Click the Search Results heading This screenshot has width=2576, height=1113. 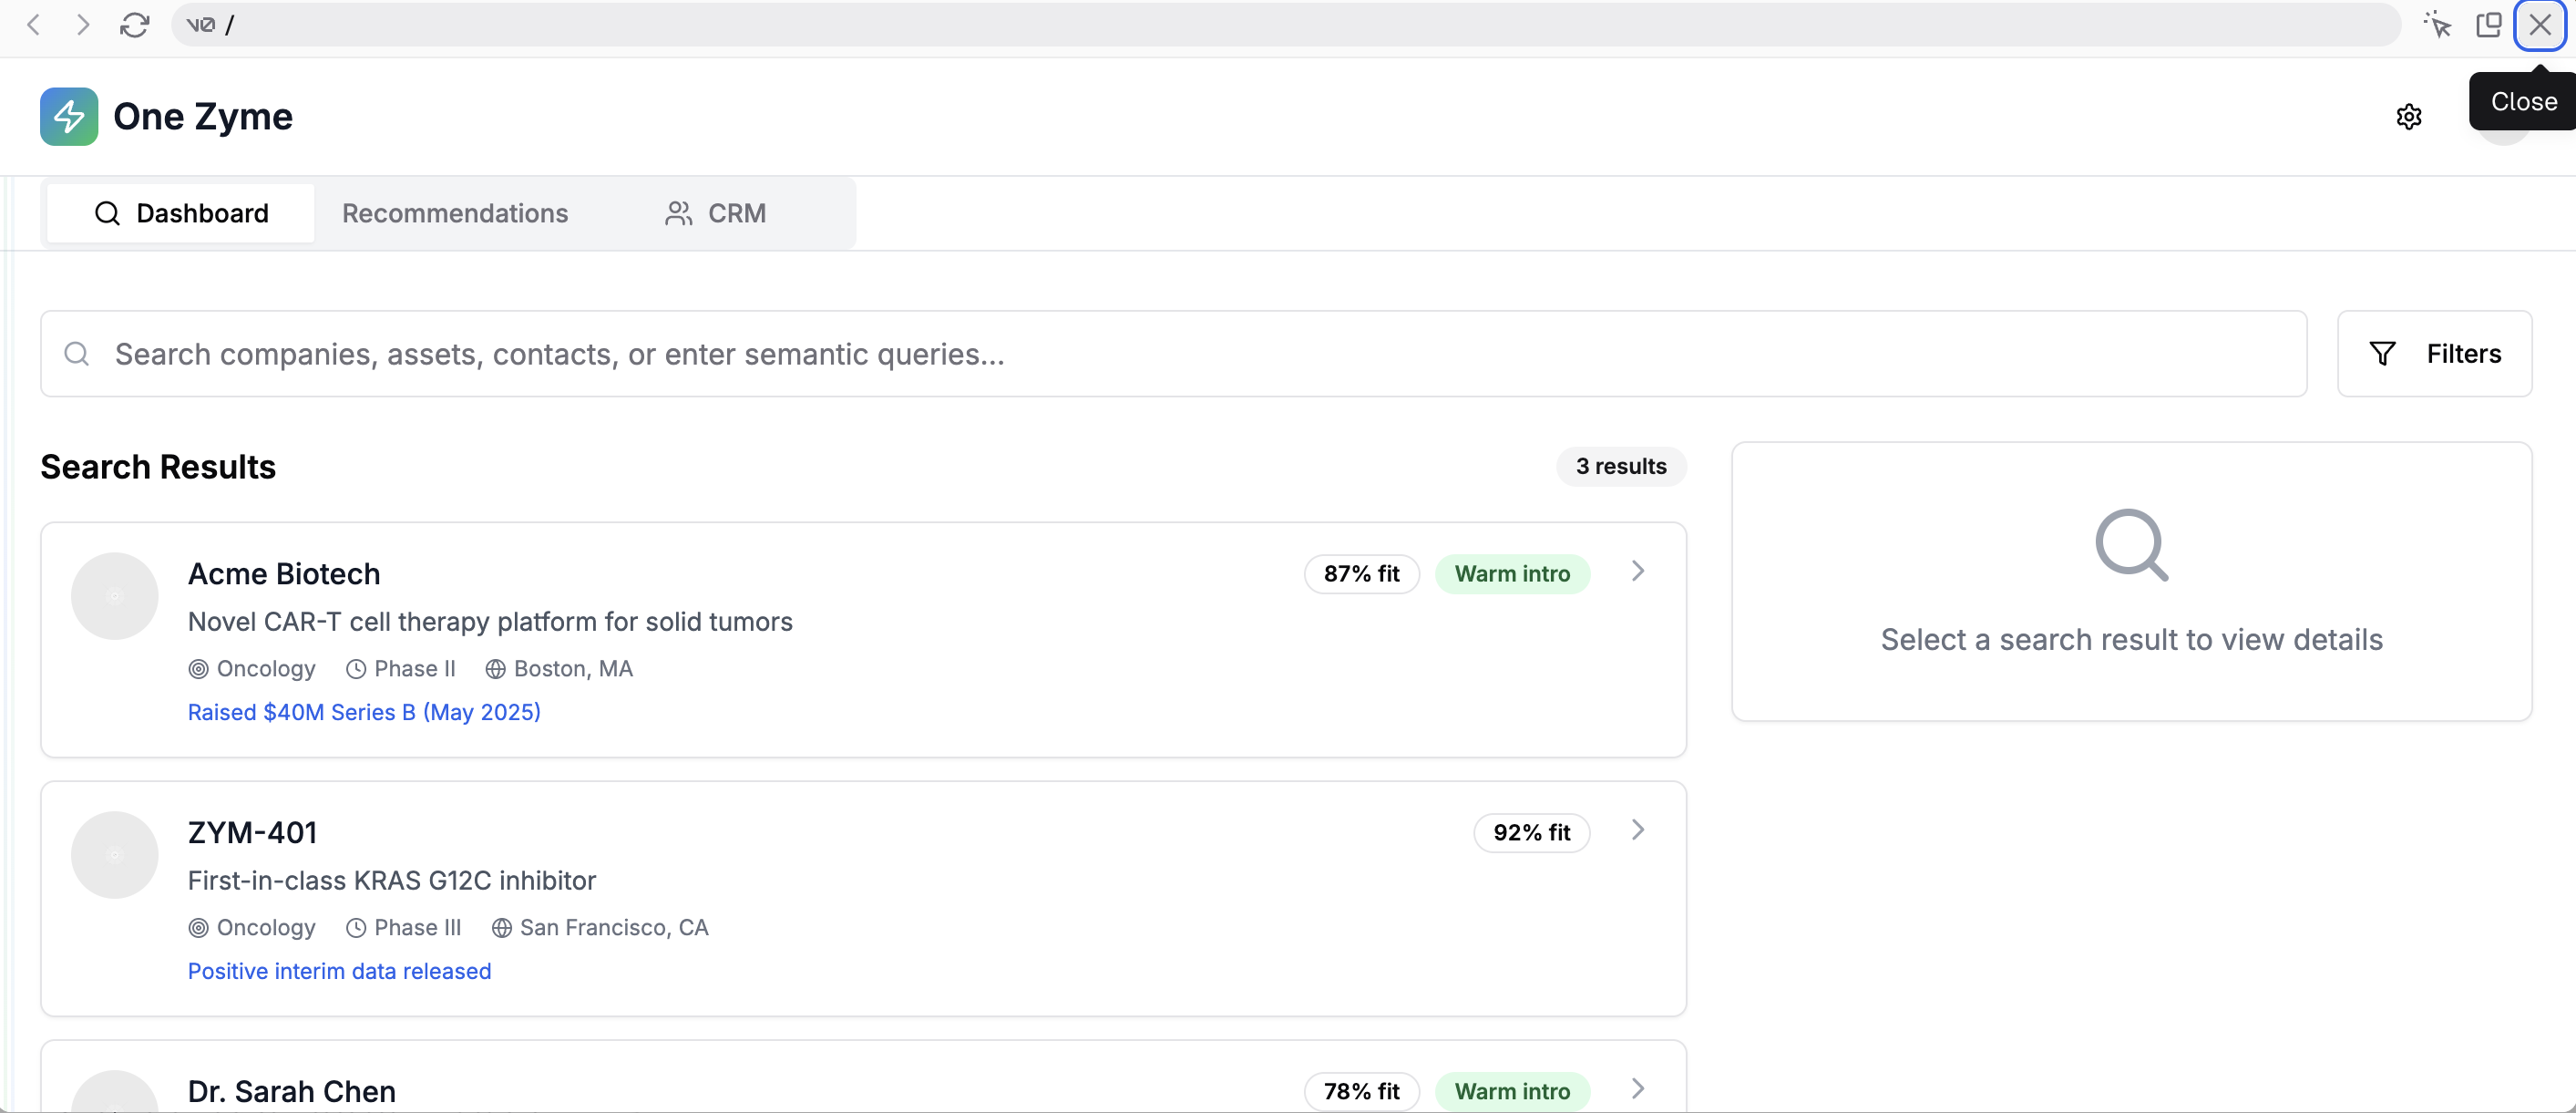click(158, 467)
